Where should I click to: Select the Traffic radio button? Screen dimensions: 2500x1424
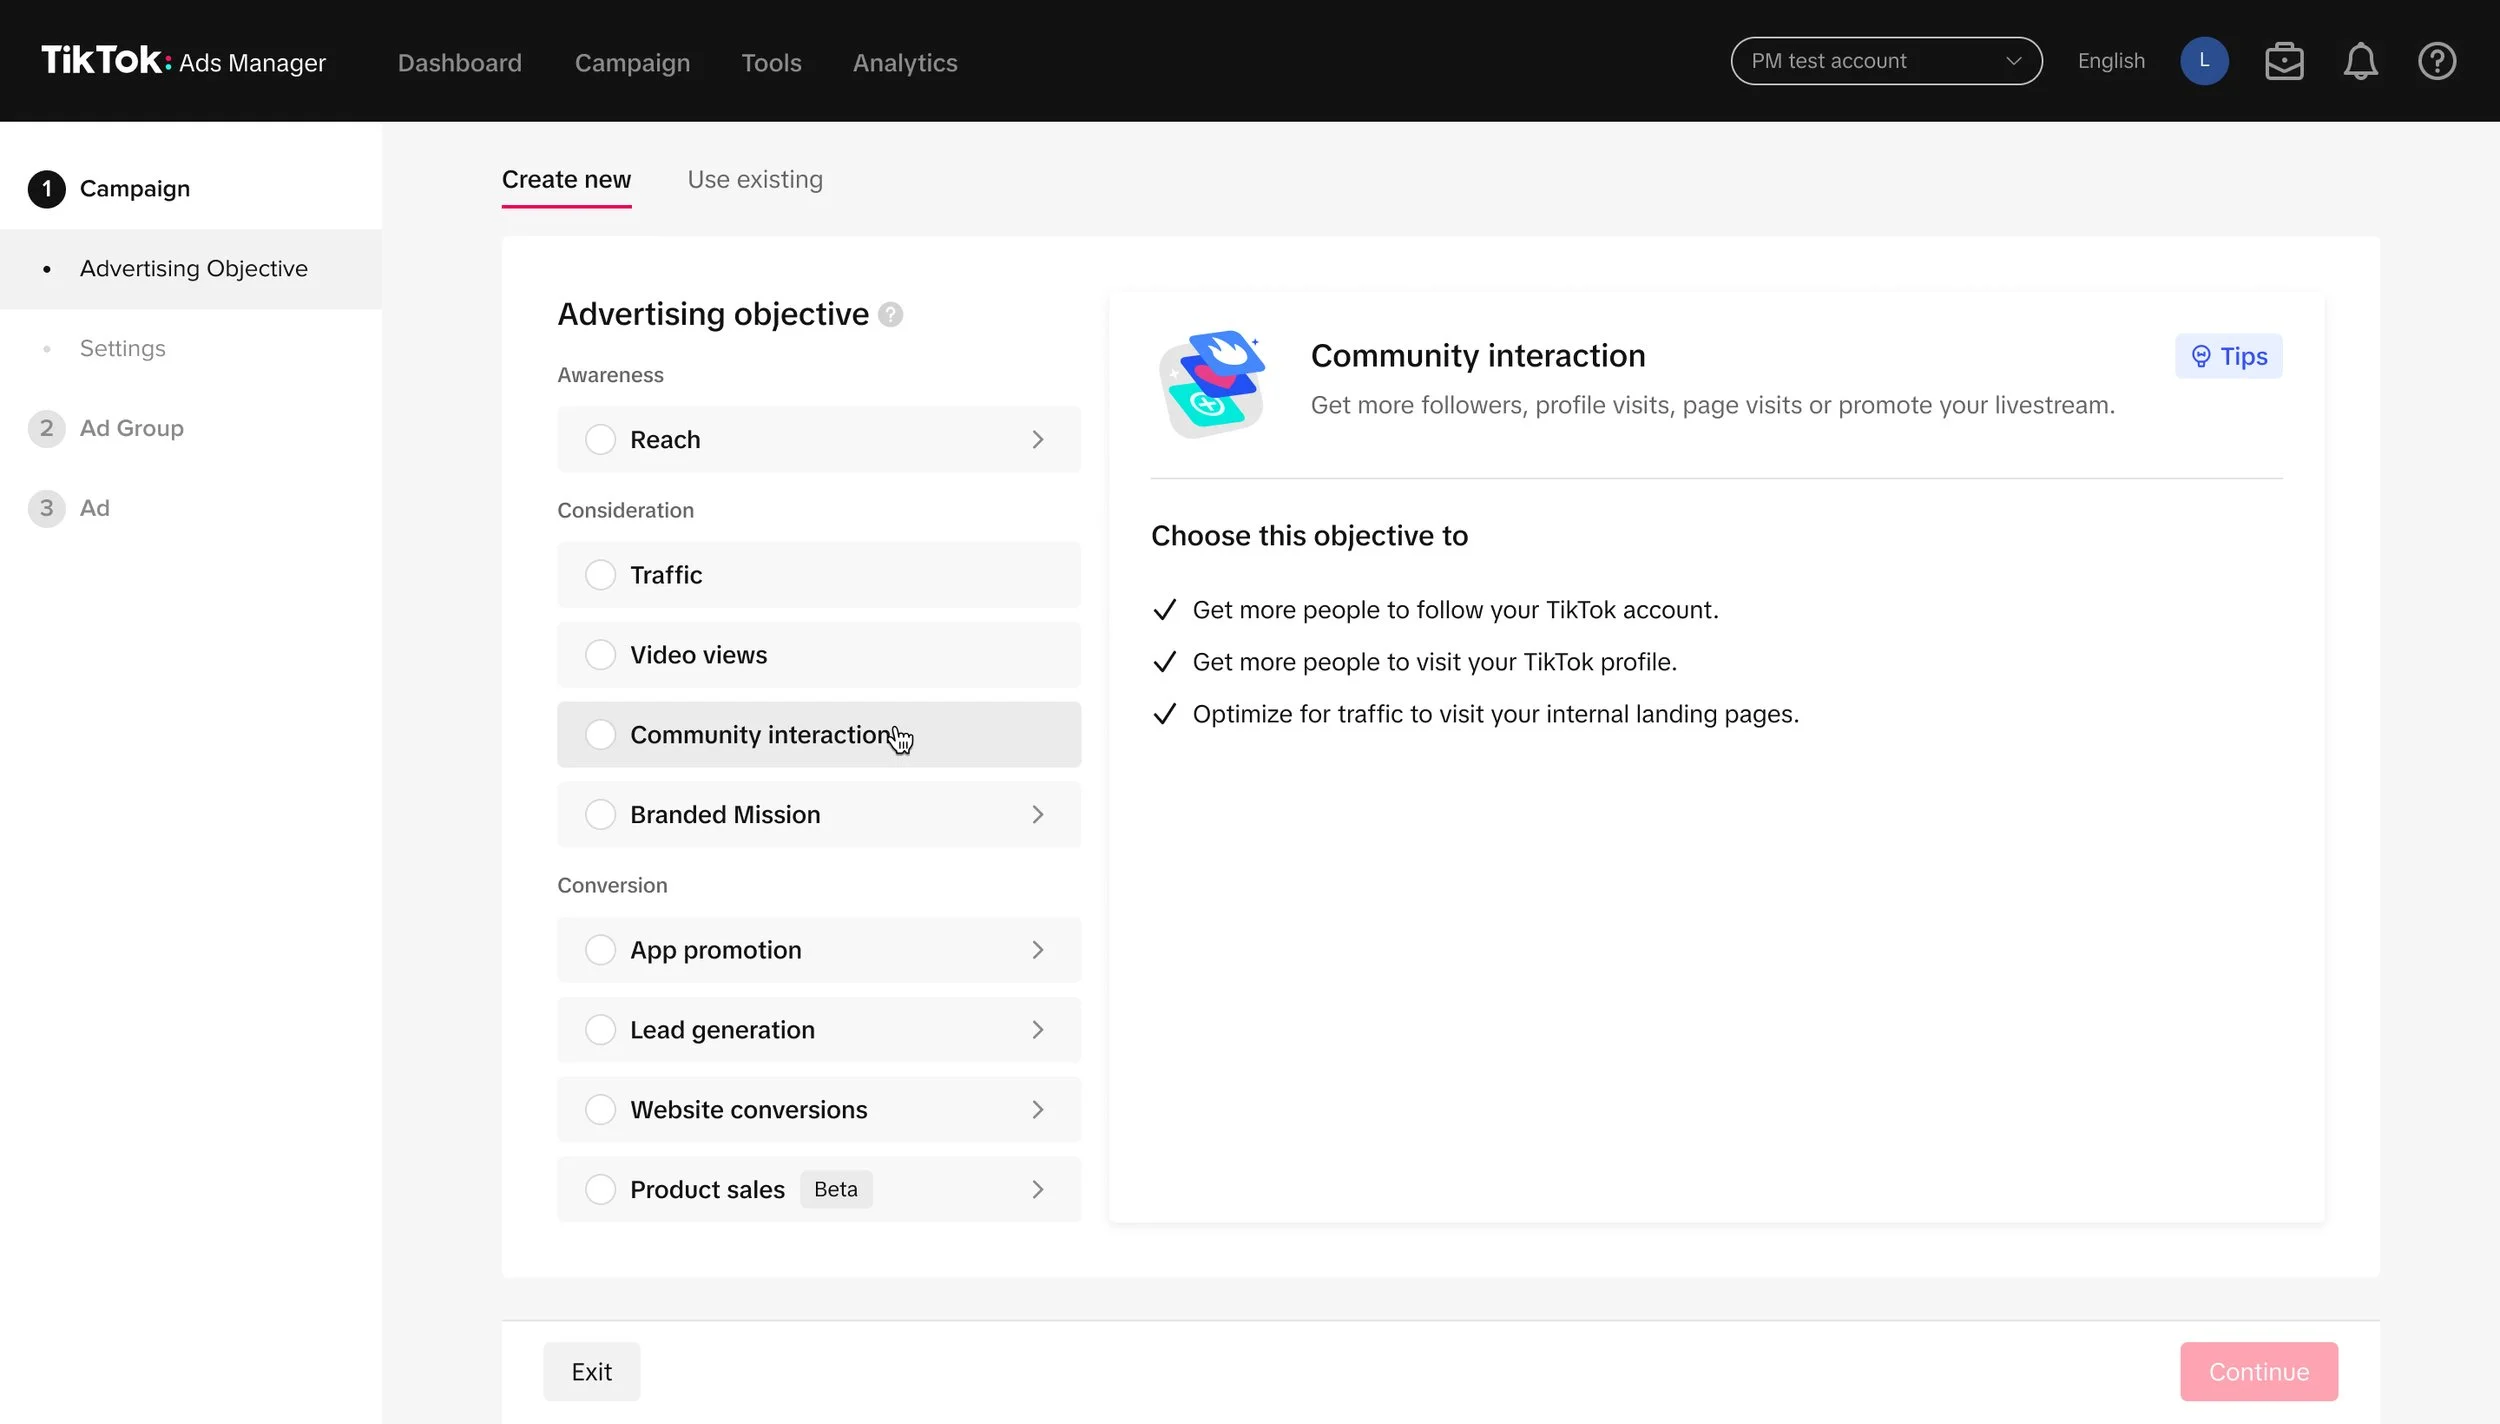[600, 575]
